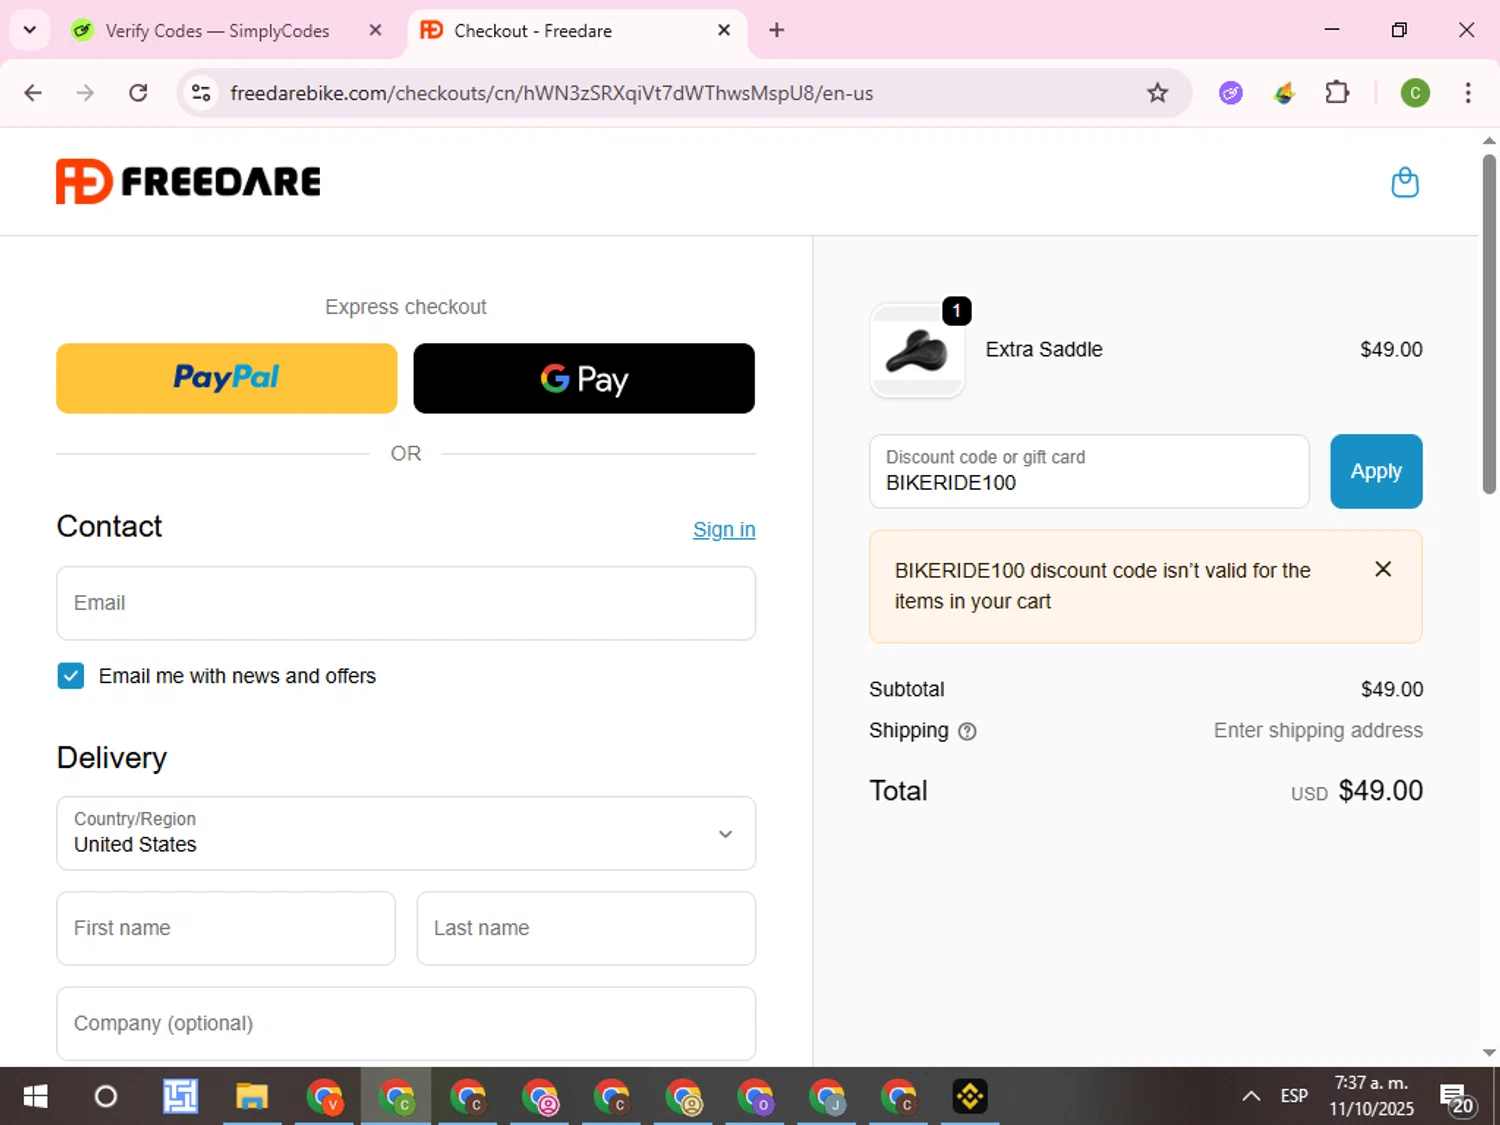Open Chrome with orange V profile badge

pos(324,1097)
